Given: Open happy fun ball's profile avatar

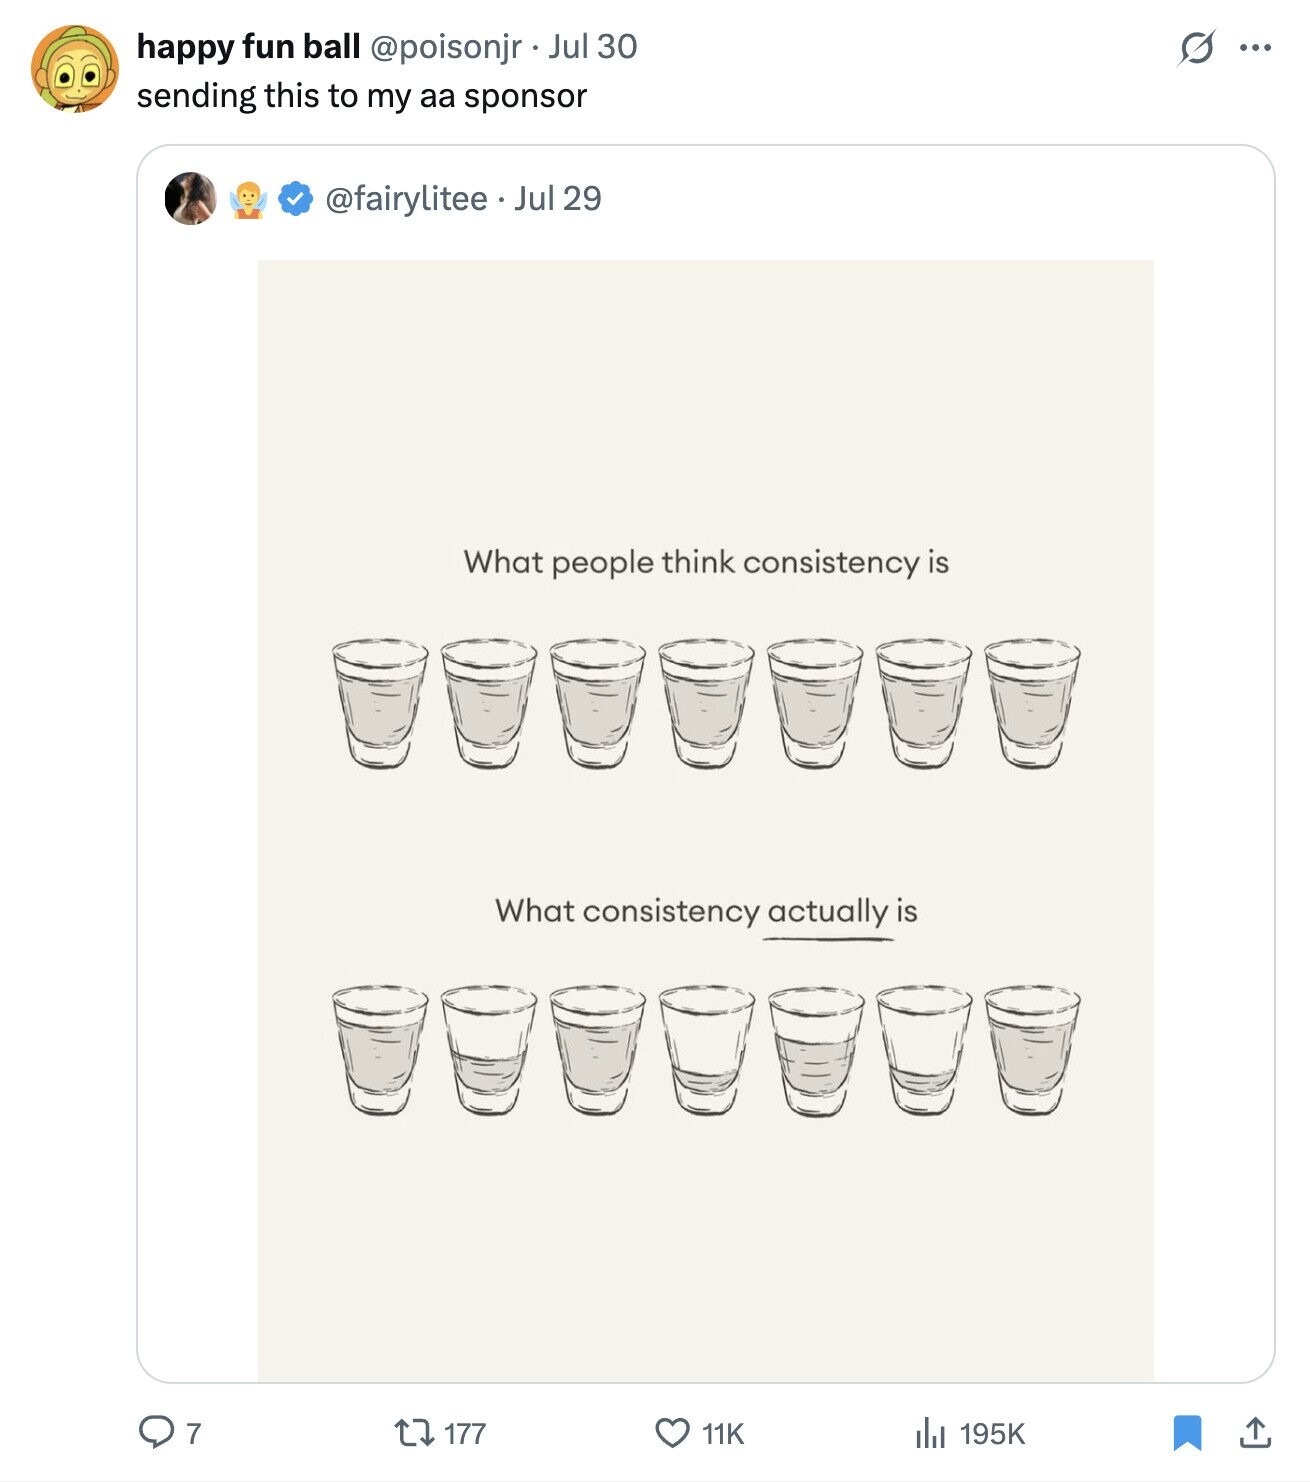Looking at the screenshot, I should point(74,68).
